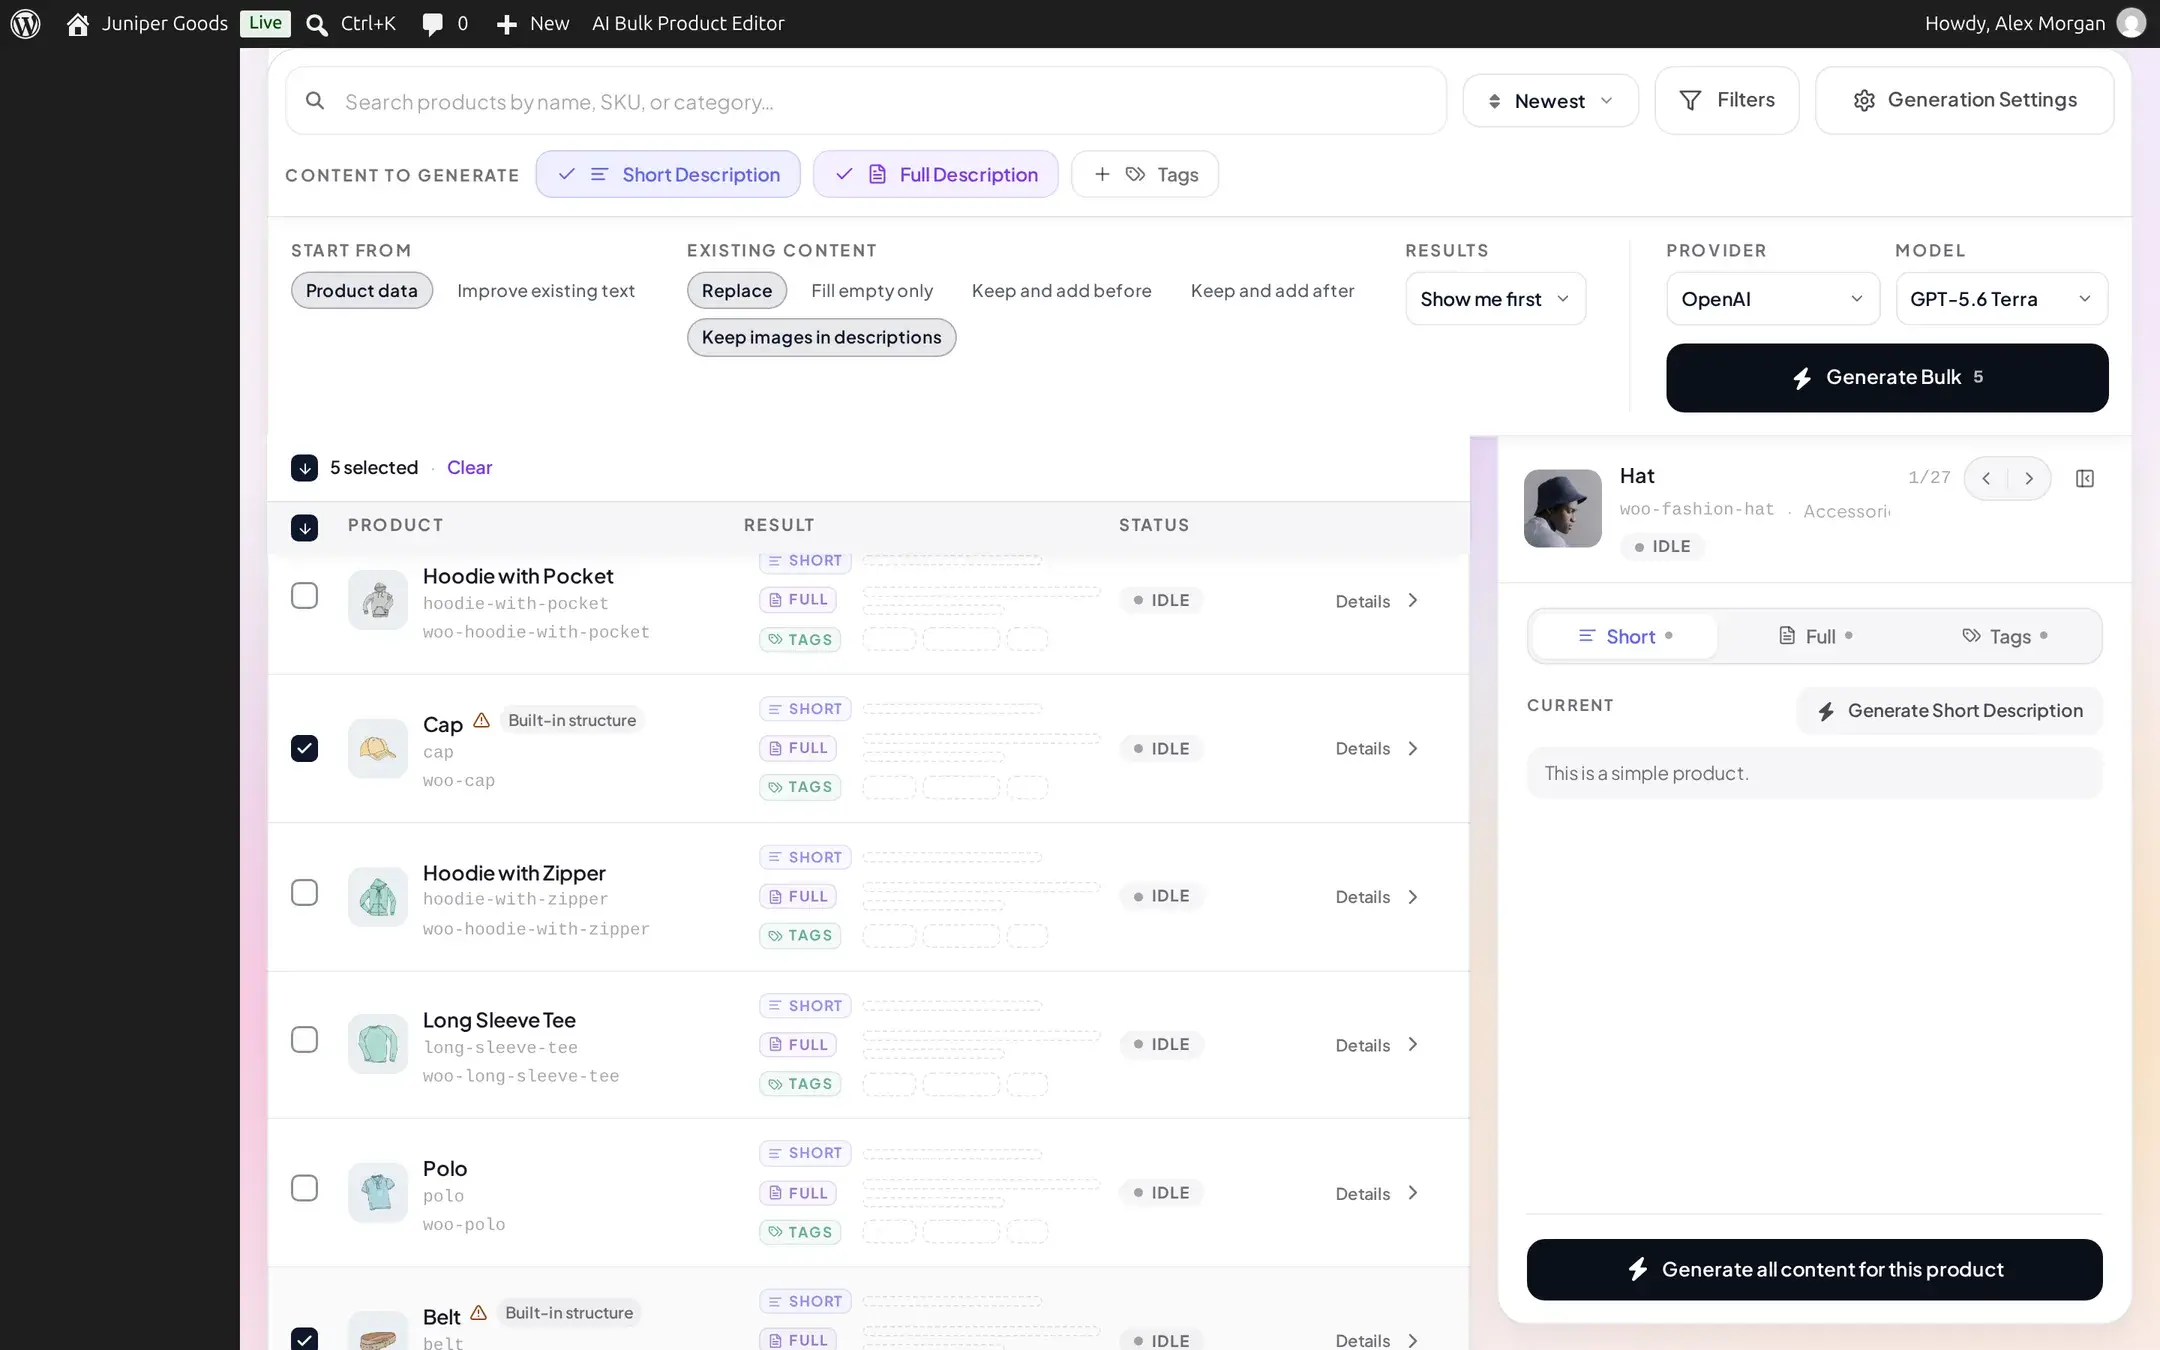Click the Long Sleeve Tee image
This screenshot has height=1350, width=2160.
tap(378, 1044)
